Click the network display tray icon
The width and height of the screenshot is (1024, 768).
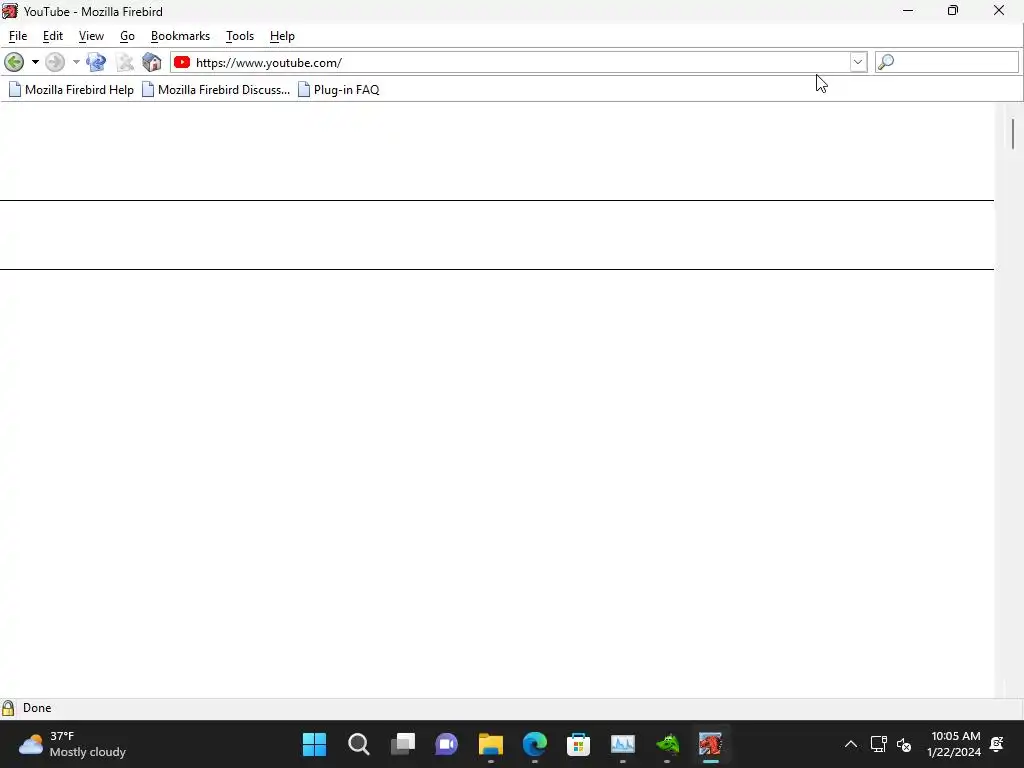879,744
